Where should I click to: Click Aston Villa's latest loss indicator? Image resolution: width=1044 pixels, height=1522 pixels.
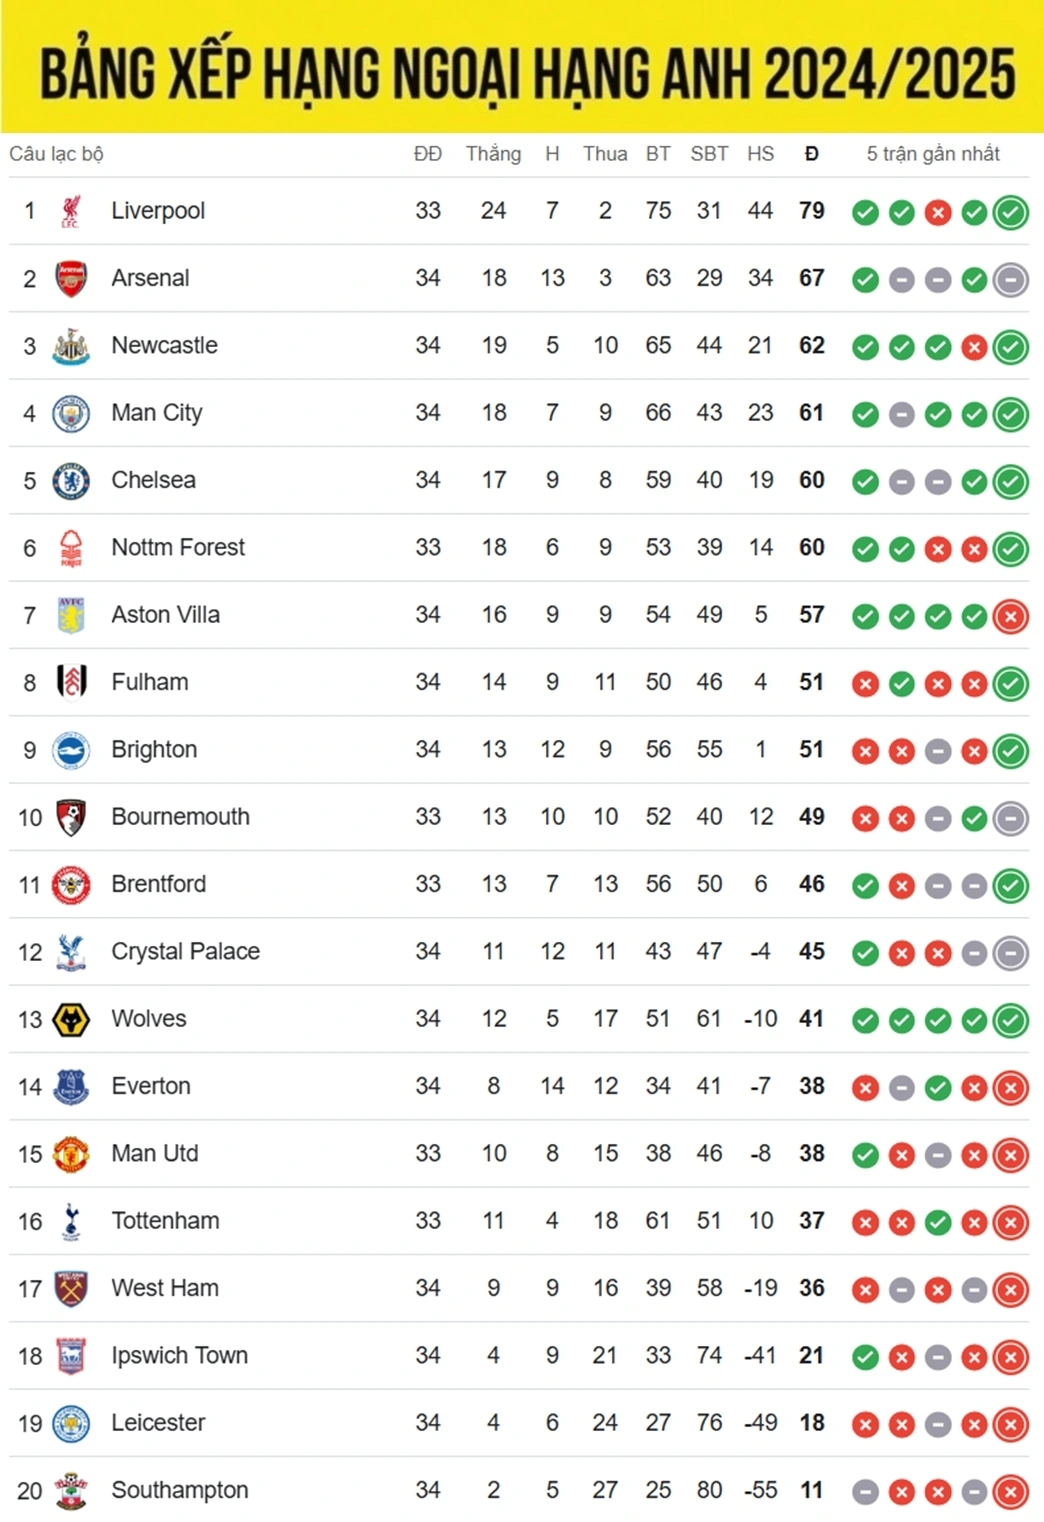[1011, 616]
